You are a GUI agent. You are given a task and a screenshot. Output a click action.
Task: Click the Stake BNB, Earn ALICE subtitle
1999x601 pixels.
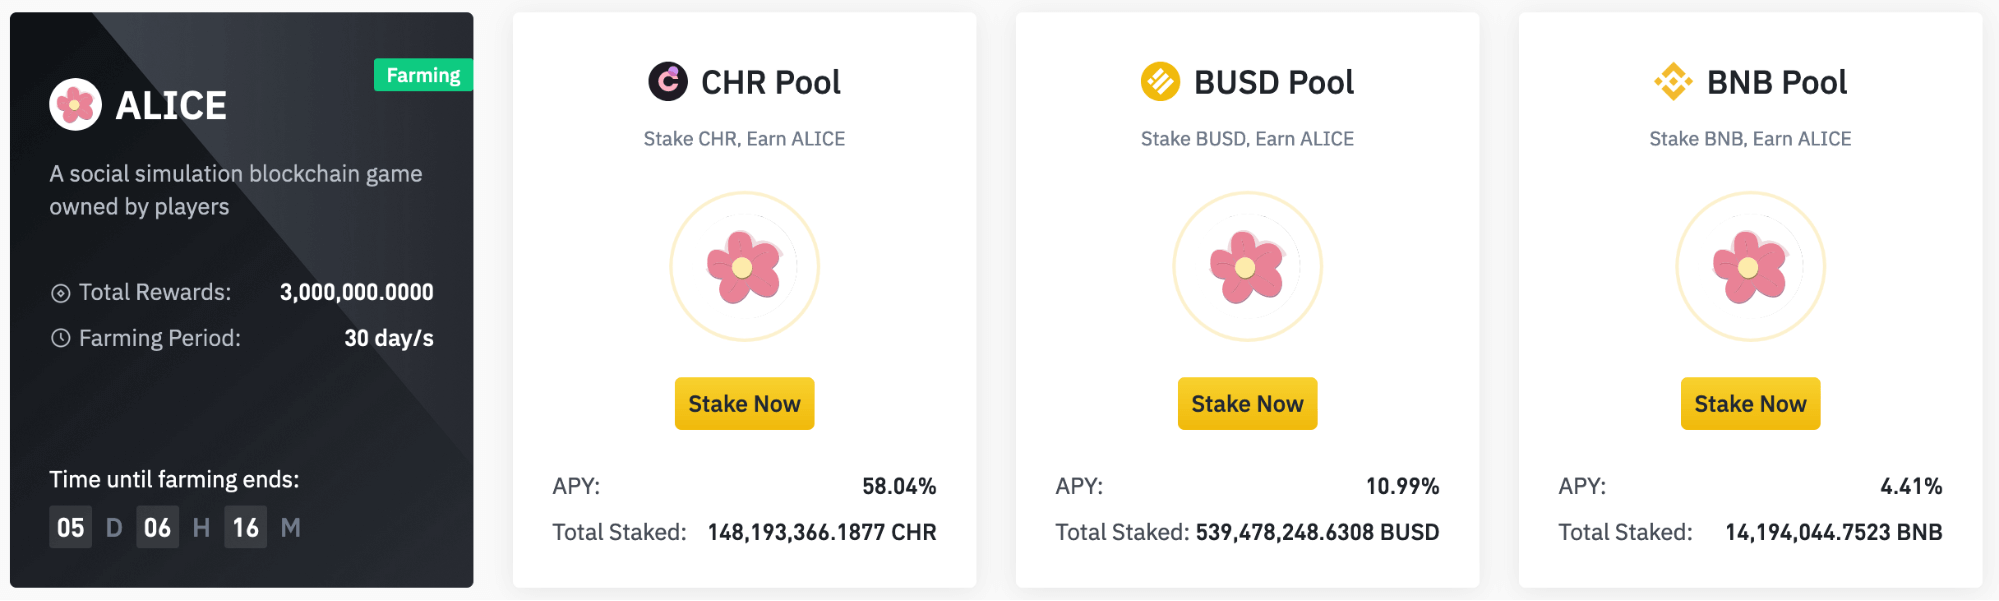(1749, 138)
